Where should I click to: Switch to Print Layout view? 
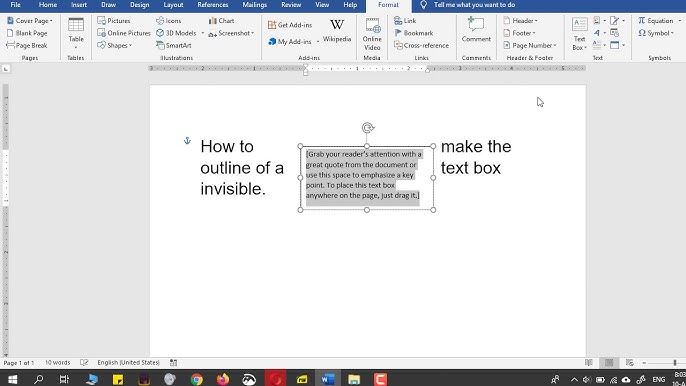609,362
